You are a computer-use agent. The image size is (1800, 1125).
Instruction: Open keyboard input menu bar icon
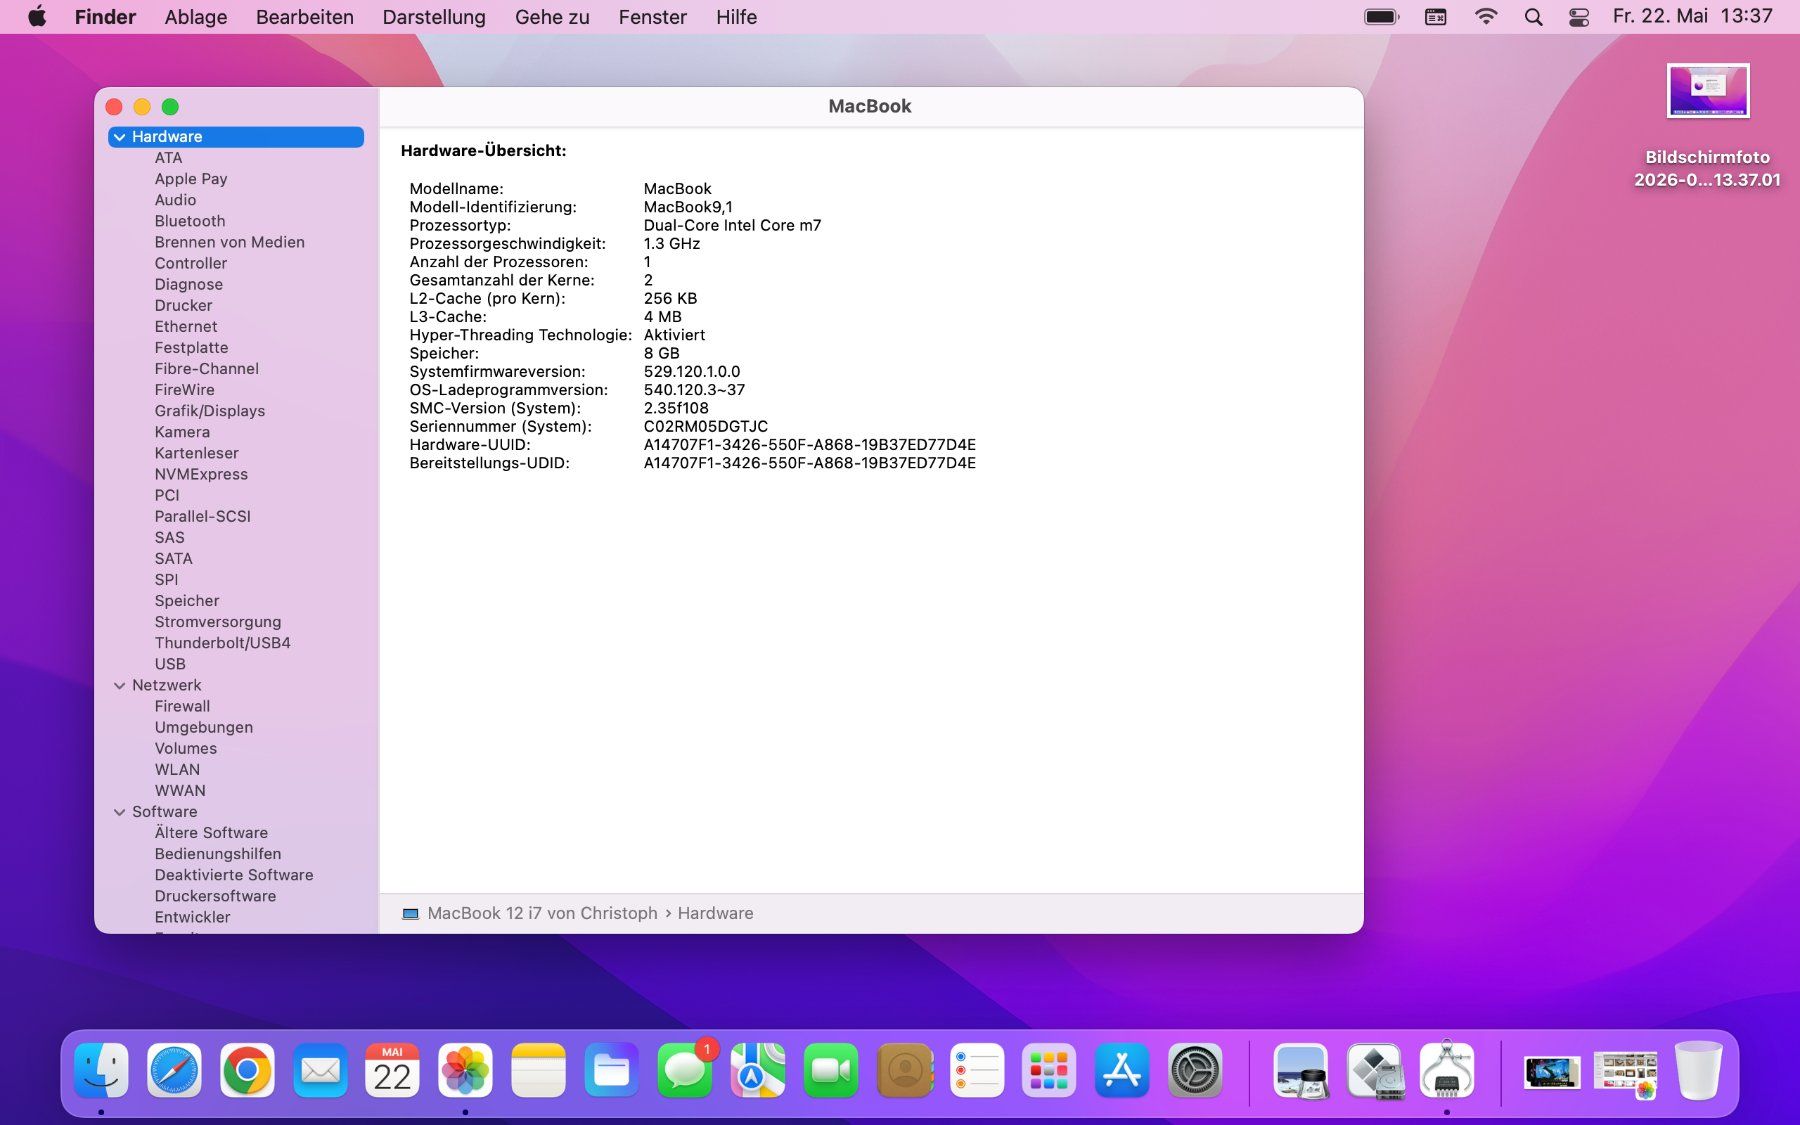1436,17
